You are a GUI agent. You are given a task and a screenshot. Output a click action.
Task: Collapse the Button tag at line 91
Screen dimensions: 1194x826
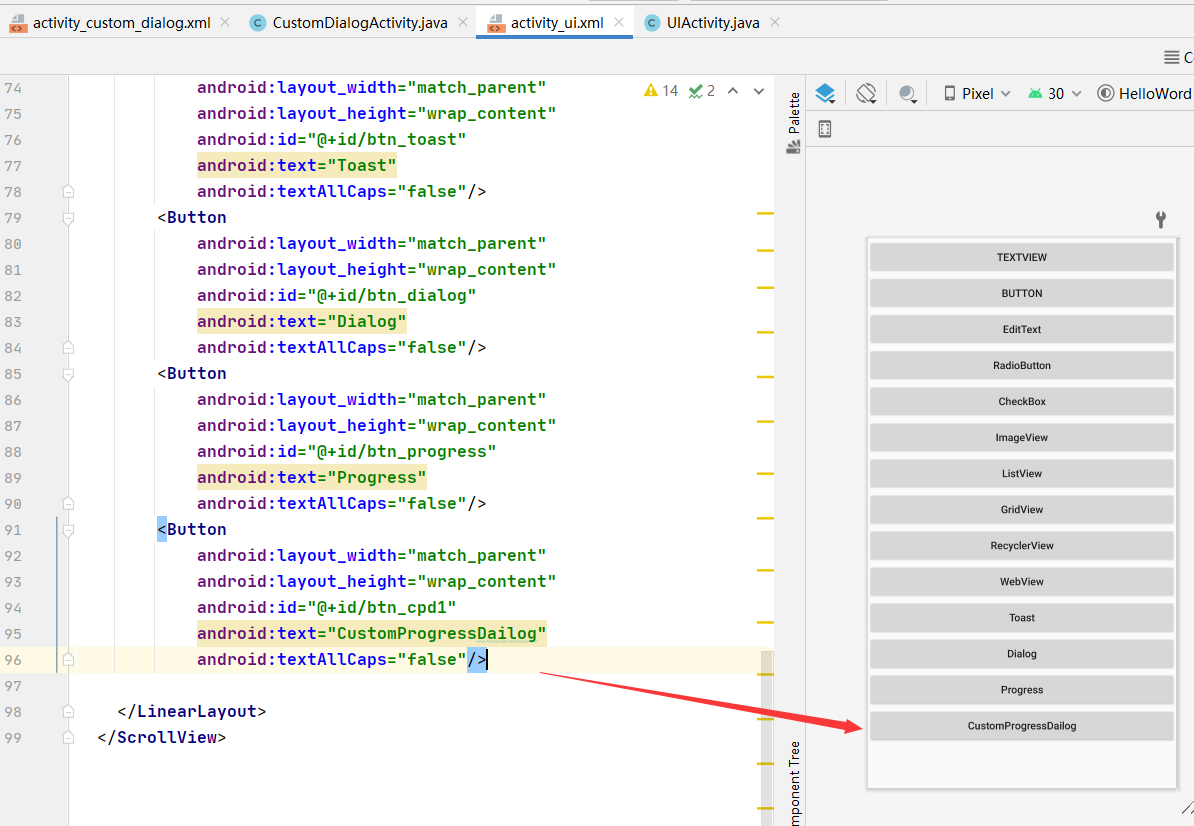point(68,530)
